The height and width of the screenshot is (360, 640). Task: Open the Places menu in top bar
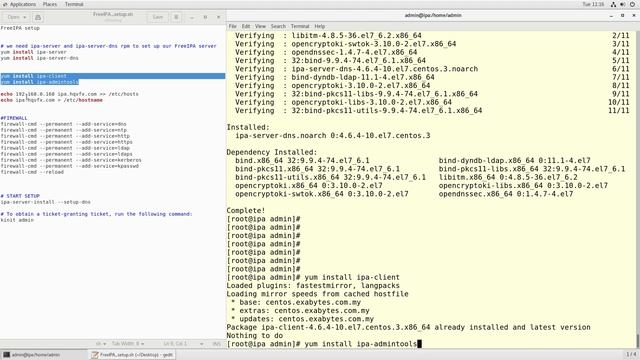(x=50, y=4)
